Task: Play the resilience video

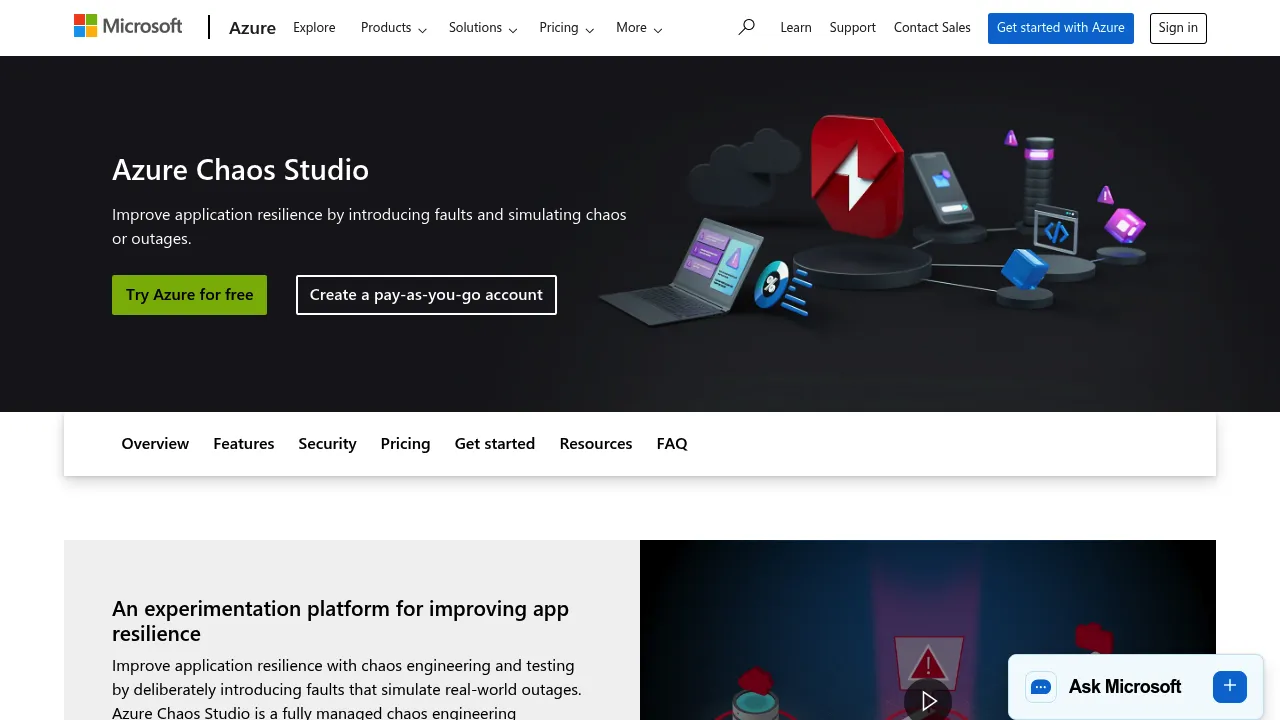Action: pos(928,701)
